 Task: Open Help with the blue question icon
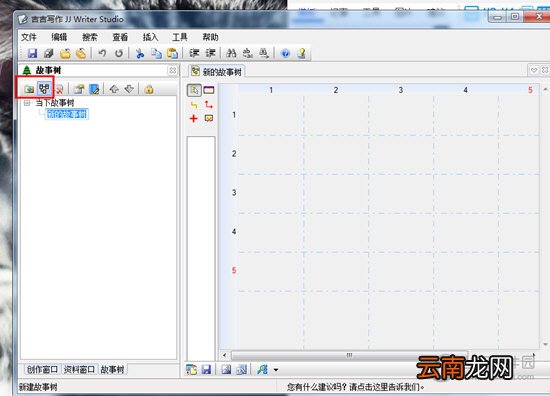[285, 53]
